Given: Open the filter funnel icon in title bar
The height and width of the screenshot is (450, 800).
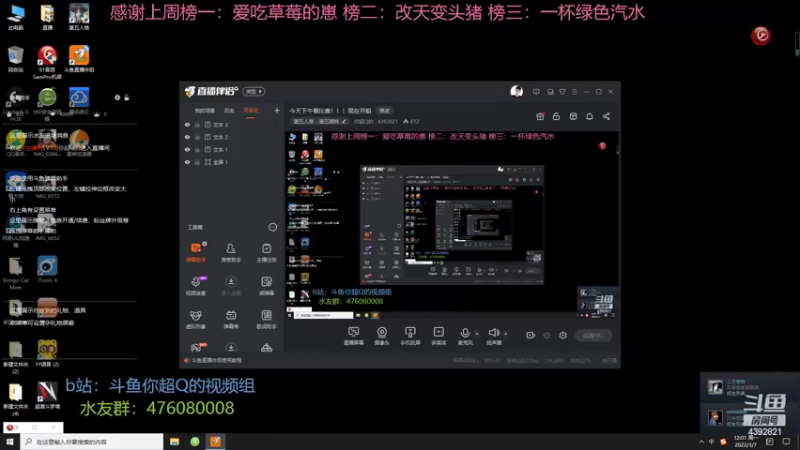Looking at the screenshot, I should (x=562, y=92).
